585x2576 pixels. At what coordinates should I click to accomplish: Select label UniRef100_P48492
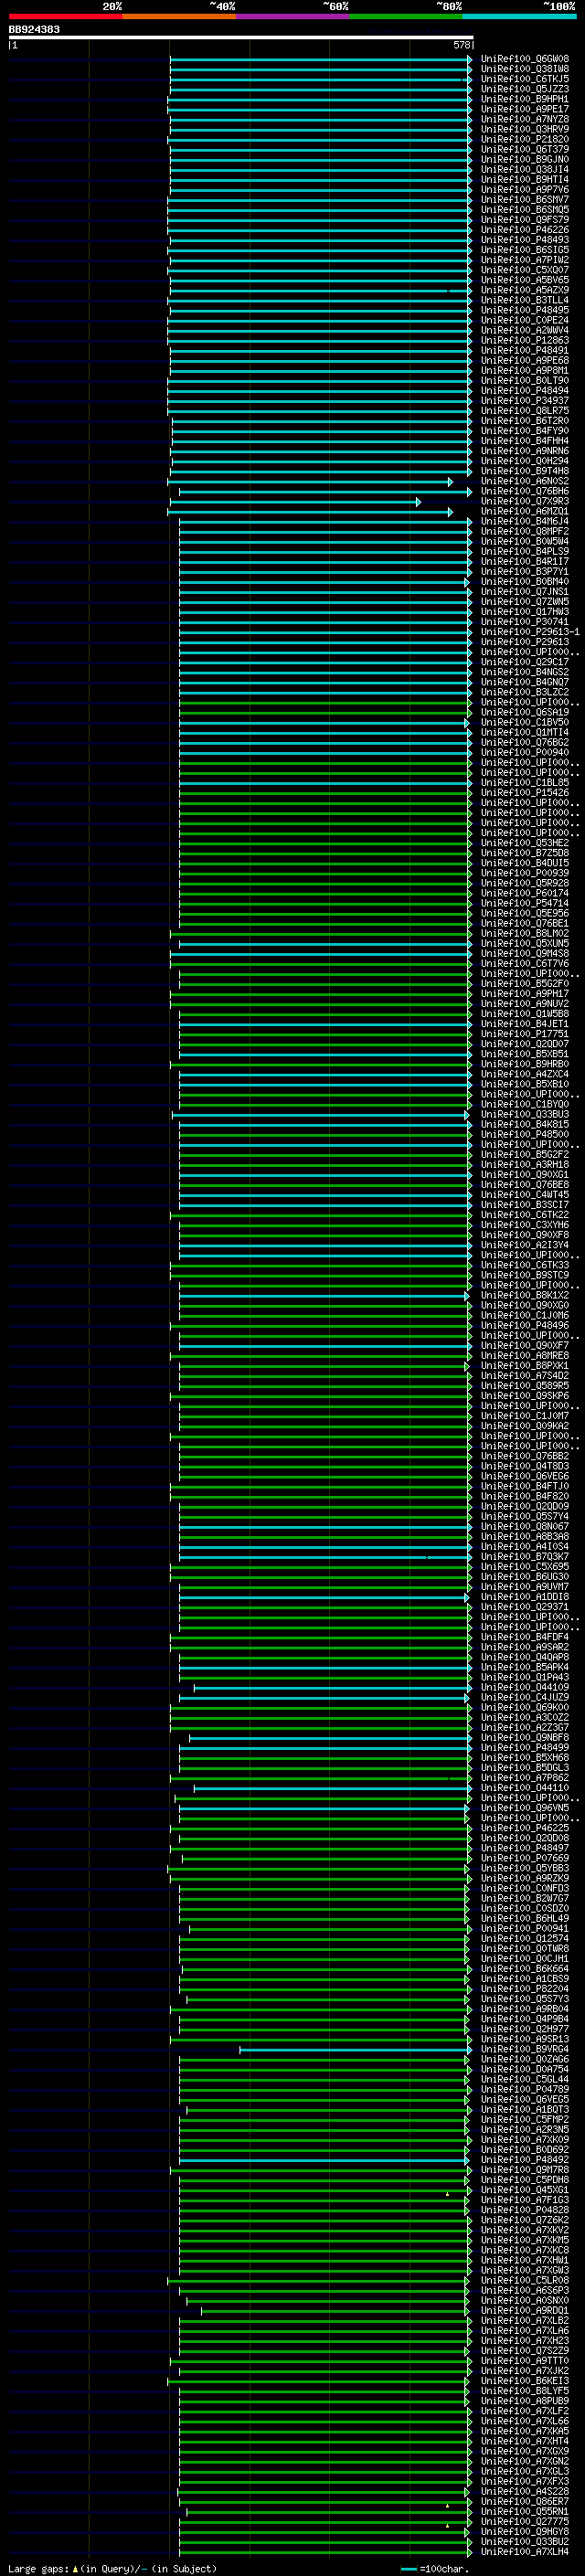[525, 2160]
